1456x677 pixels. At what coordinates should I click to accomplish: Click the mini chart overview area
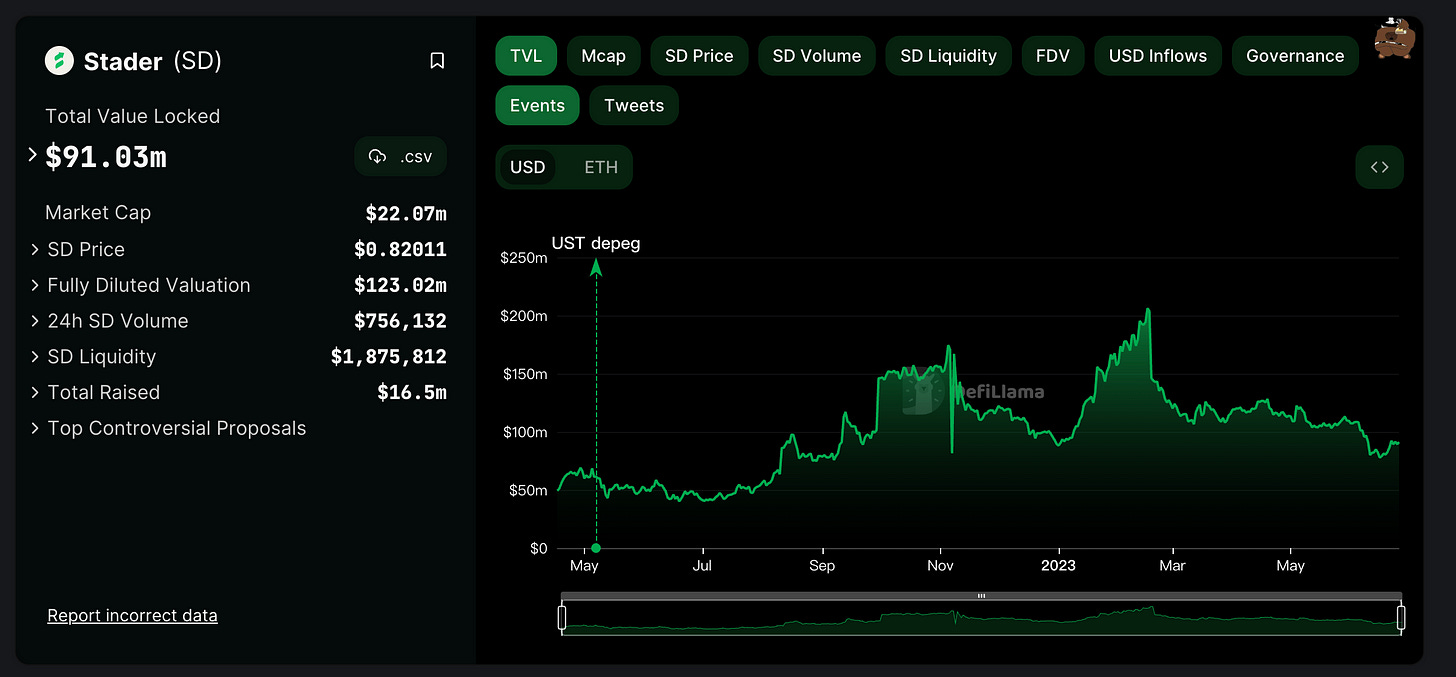981,619
